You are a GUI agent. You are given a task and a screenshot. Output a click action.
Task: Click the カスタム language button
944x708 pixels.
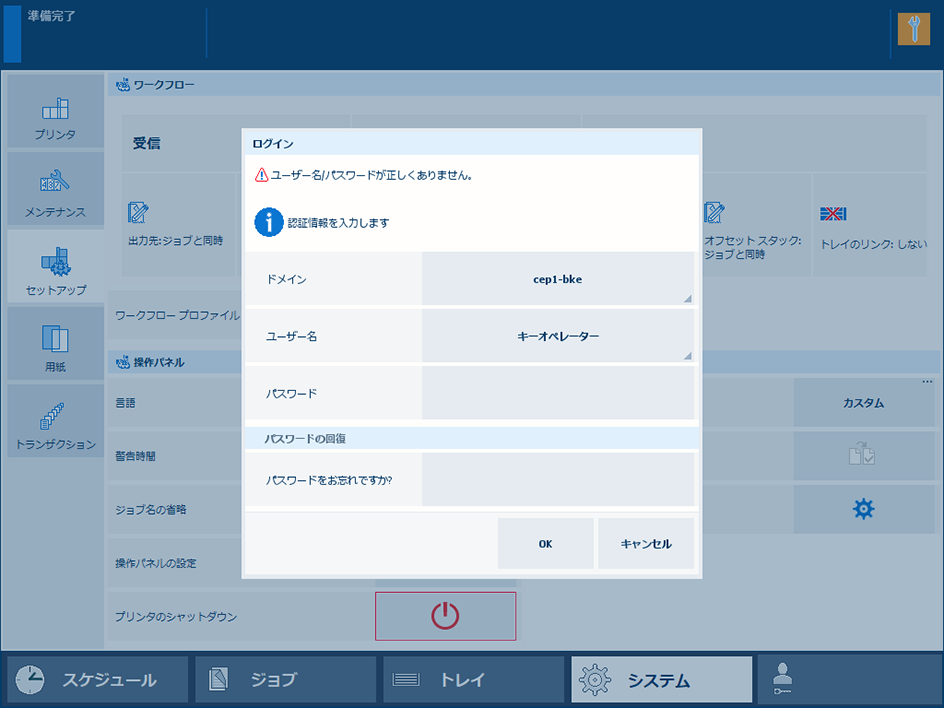pyautogui.click(x=863, y=403)
